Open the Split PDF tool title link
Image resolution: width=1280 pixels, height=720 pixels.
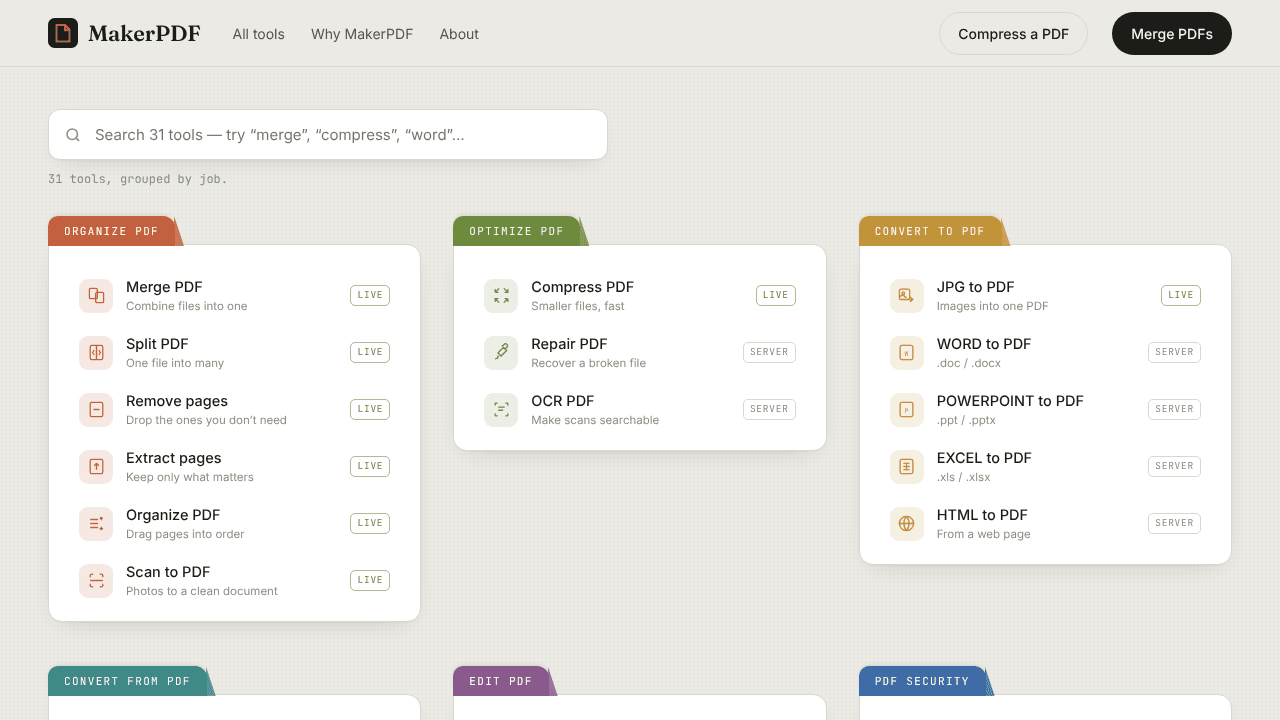click(x=157, y=344)
